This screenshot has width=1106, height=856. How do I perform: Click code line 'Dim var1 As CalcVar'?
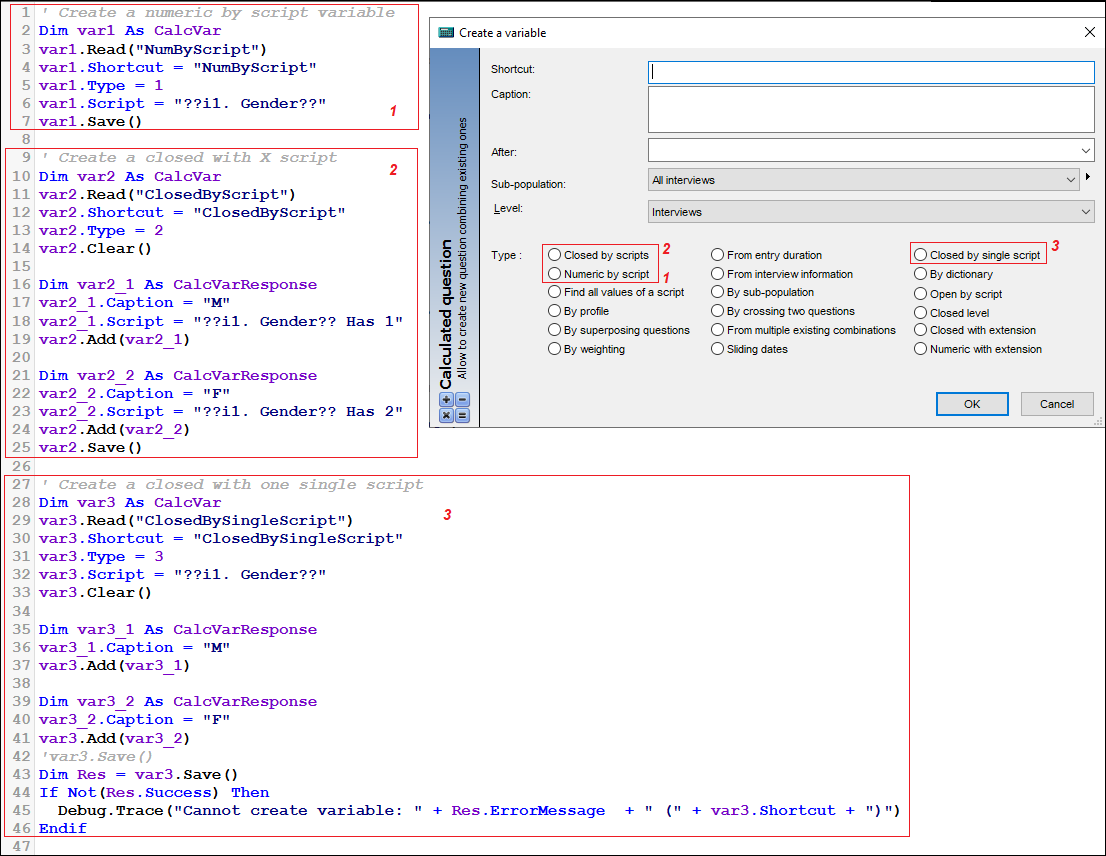[130, 30]
